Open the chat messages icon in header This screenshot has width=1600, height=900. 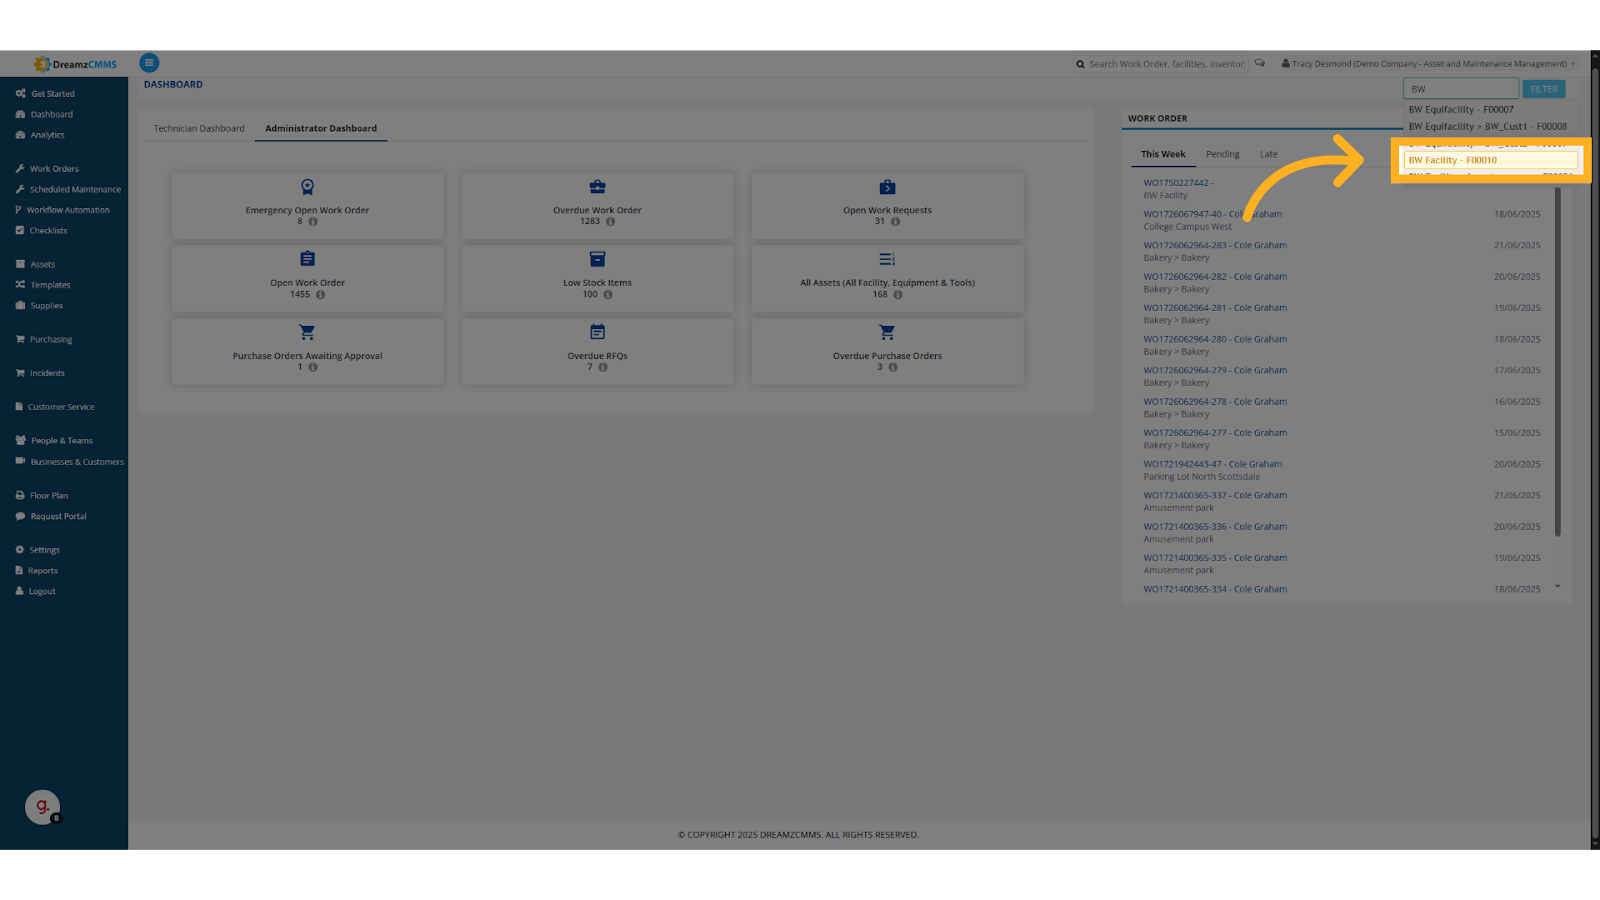1260,63
